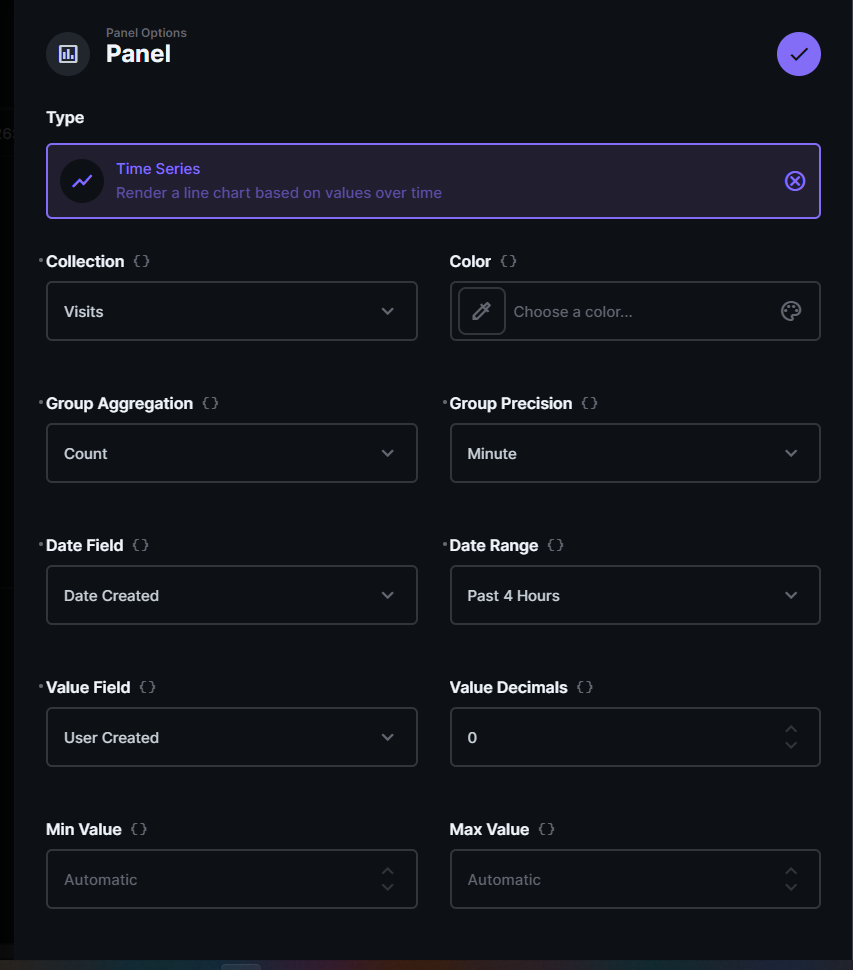
Task: Increment Value Decimals with the up stepper
Action: click(789, 730)
